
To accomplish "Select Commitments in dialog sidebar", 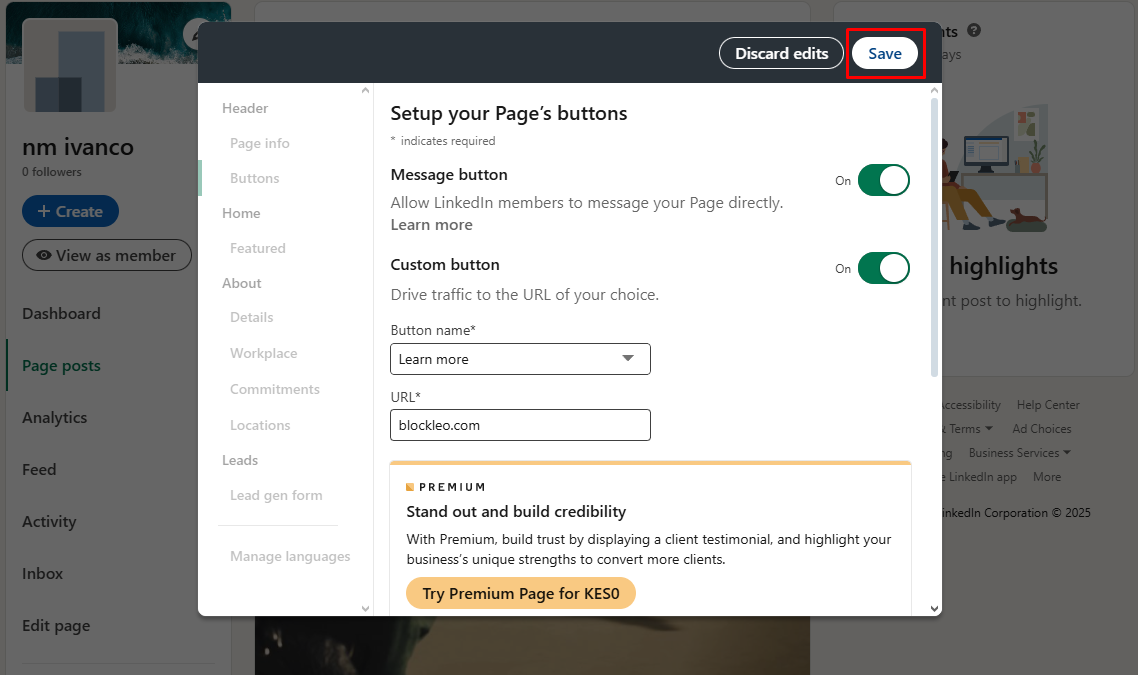I will click(x=275, y=389).
